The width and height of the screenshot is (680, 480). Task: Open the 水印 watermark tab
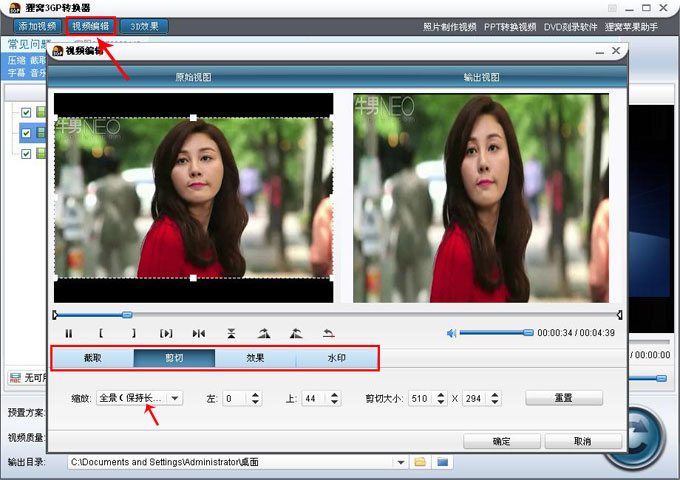pos(337,358)
